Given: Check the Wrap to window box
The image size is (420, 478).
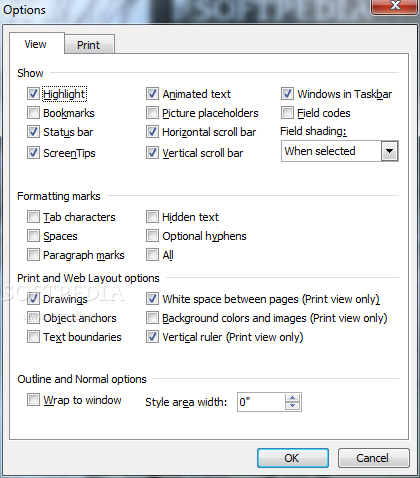Looking at the screenshot, I should click(x=33, y=400).
